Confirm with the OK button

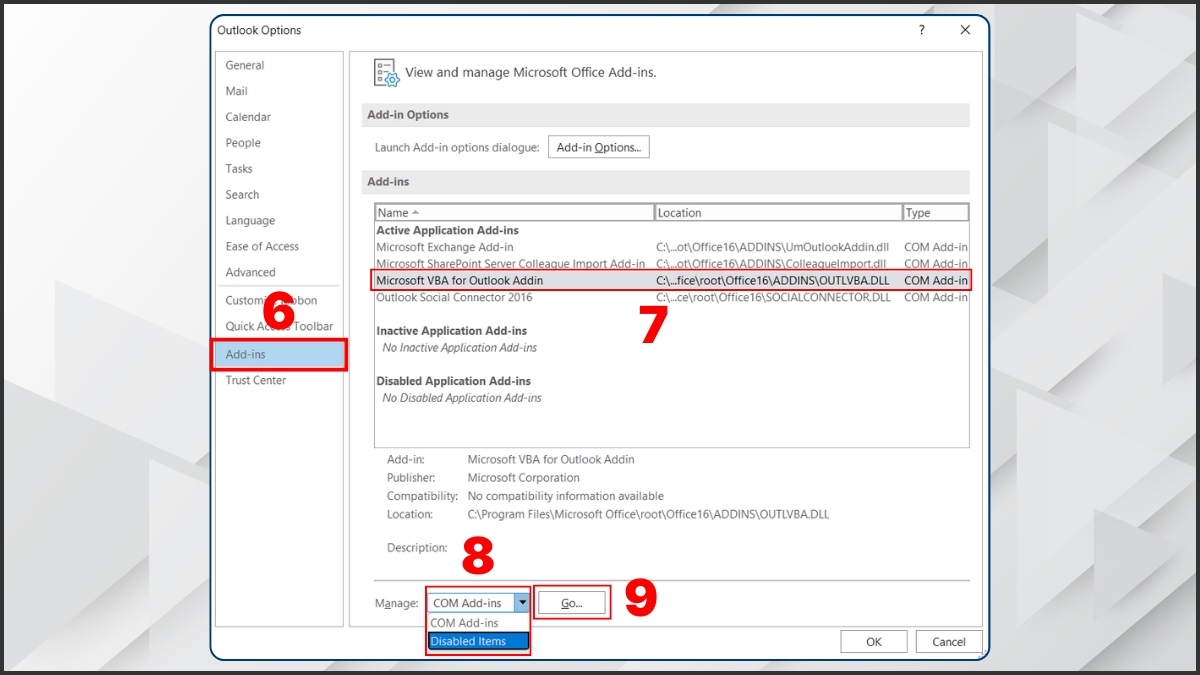874,642
